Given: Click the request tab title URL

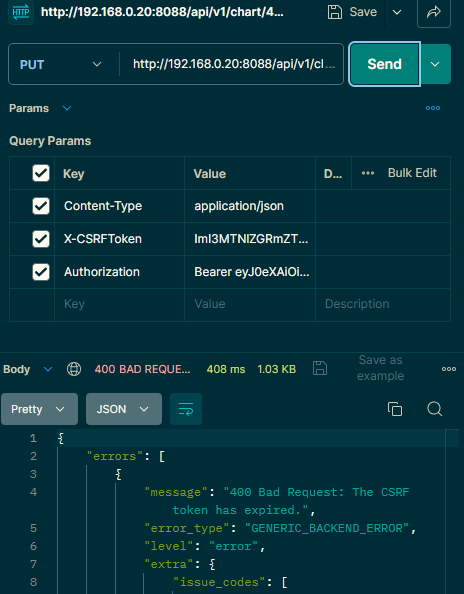Looking at the screenshot, I should click(162, 12).
